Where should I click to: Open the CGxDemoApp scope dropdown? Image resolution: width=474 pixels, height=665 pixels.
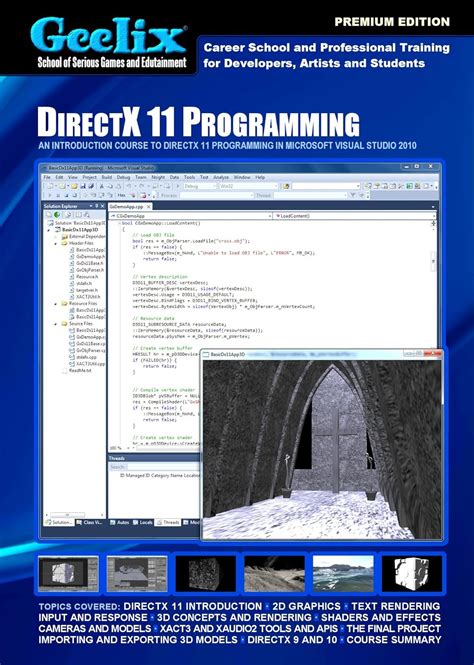tap(190, 216)
